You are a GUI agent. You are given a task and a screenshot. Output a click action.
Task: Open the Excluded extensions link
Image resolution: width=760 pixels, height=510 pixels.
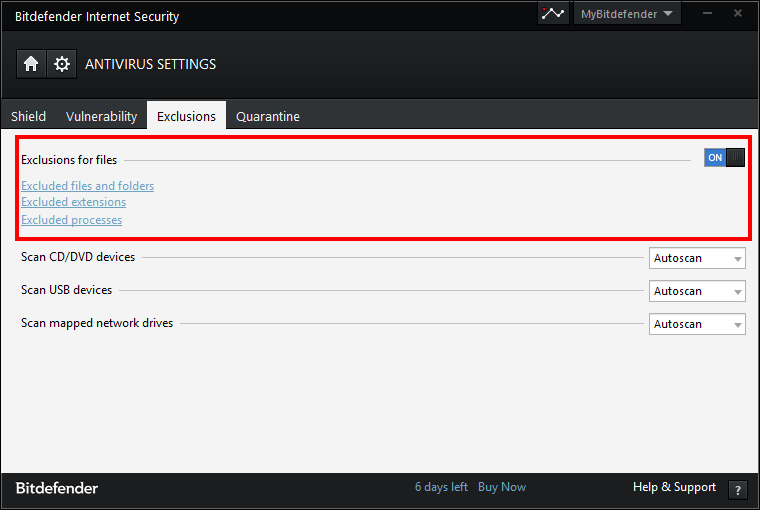tap(73, 202)
